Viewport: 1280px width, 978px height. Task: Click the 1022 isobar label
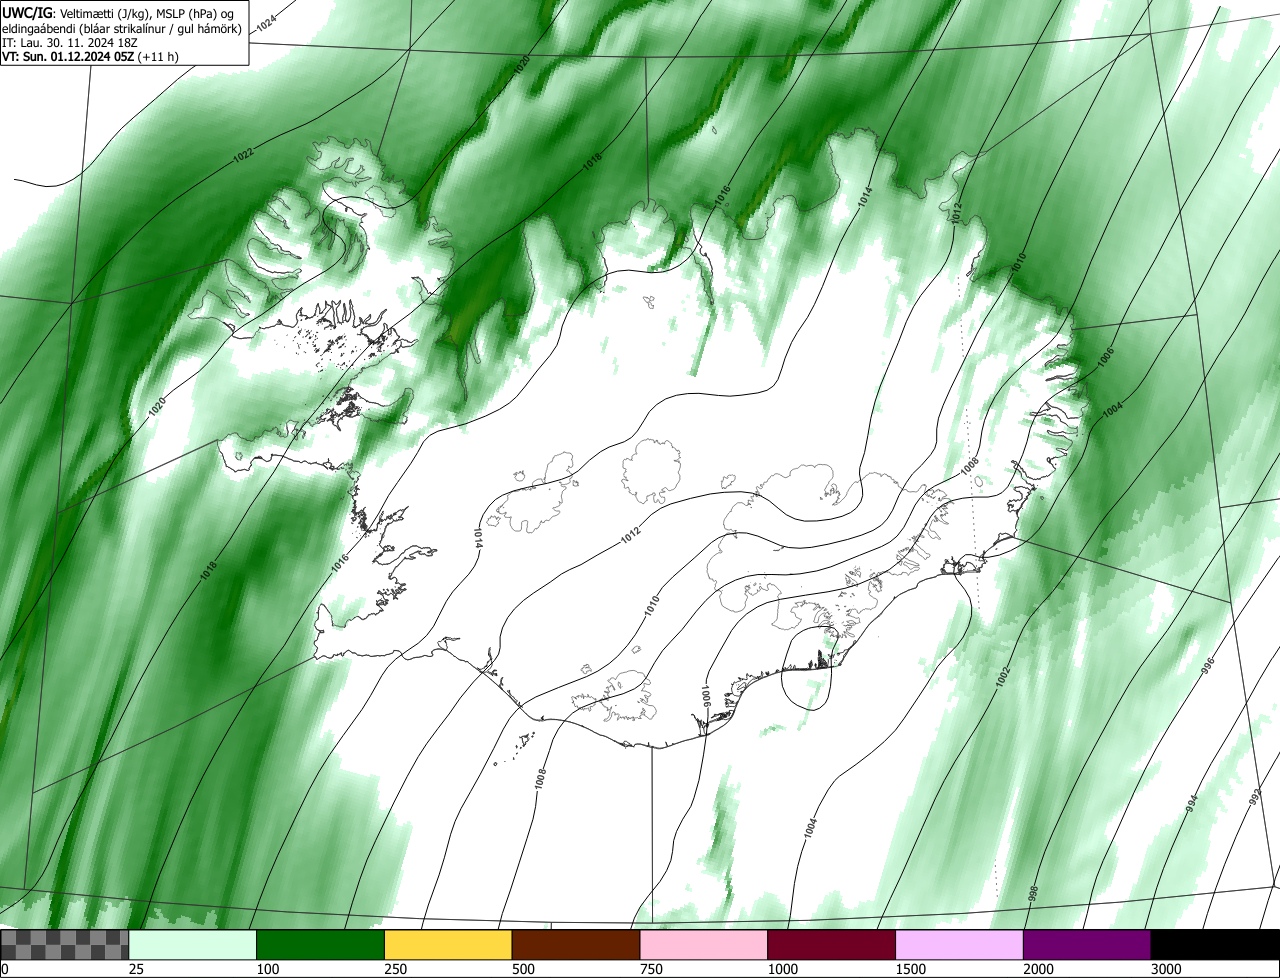tap(243, 154)
